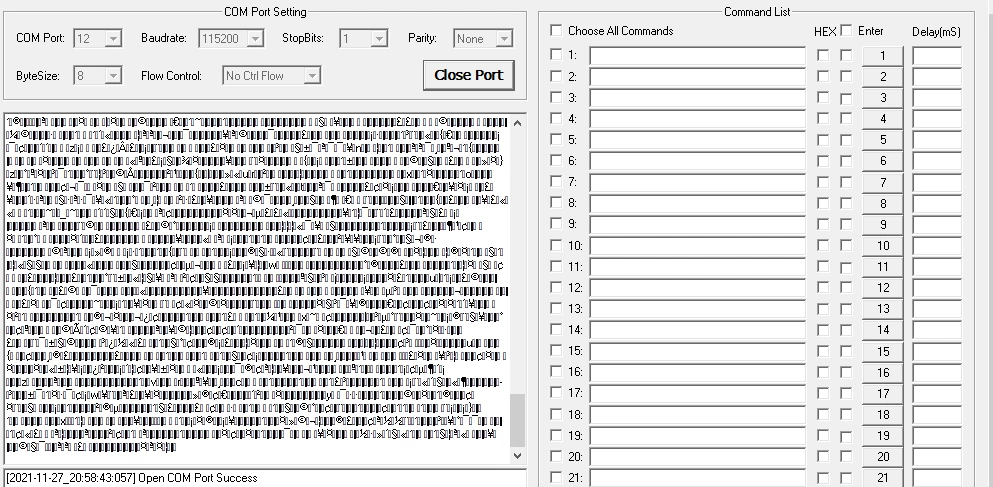Screen dimensions: 993x487
Task: Click the command 6 text field
Action: click(697, 161)
